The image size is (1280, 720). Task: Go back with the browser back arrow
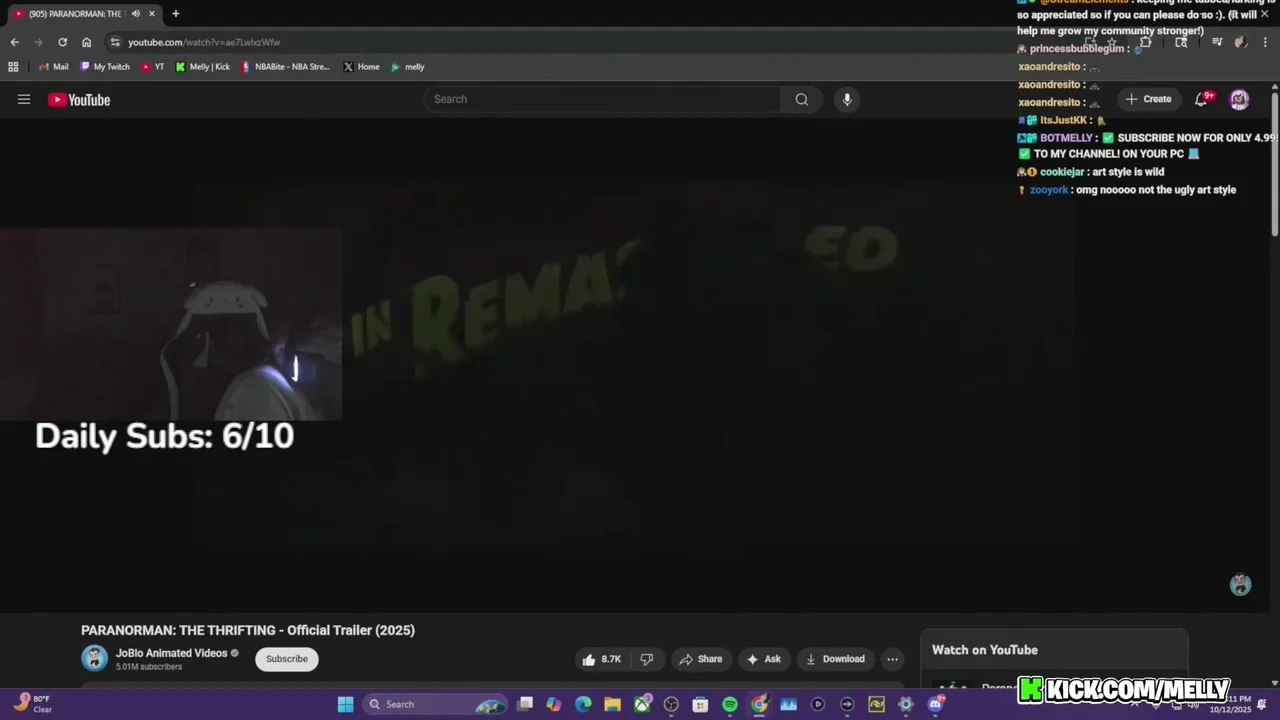tap(14, 42)
